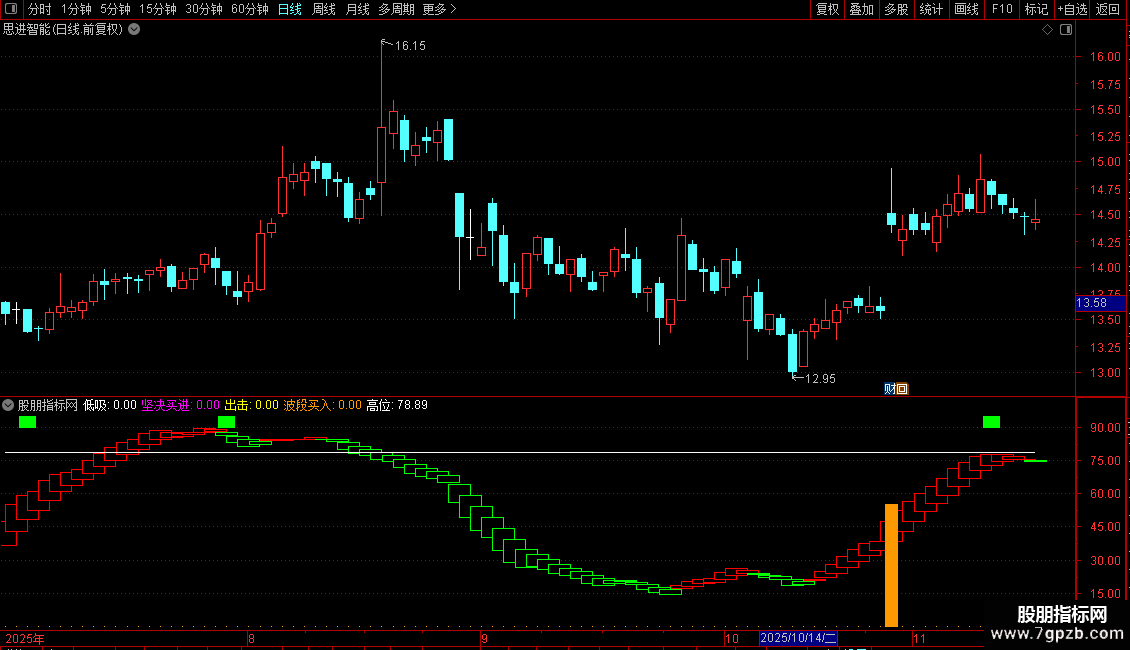Click the 标记 mark button
1130x650 pixels.
(x=1036, y=9)
